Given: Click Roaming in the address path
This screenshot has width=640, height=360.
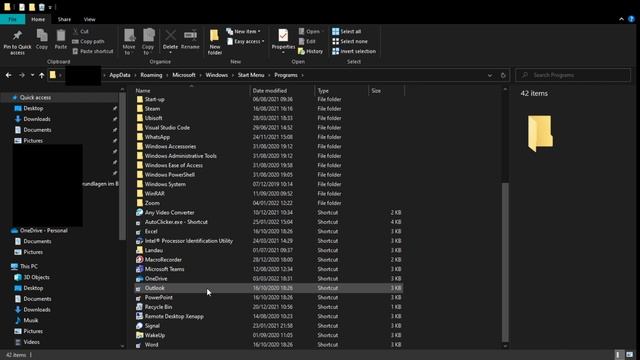Looking at the screenshot, I should coord(151,75).
